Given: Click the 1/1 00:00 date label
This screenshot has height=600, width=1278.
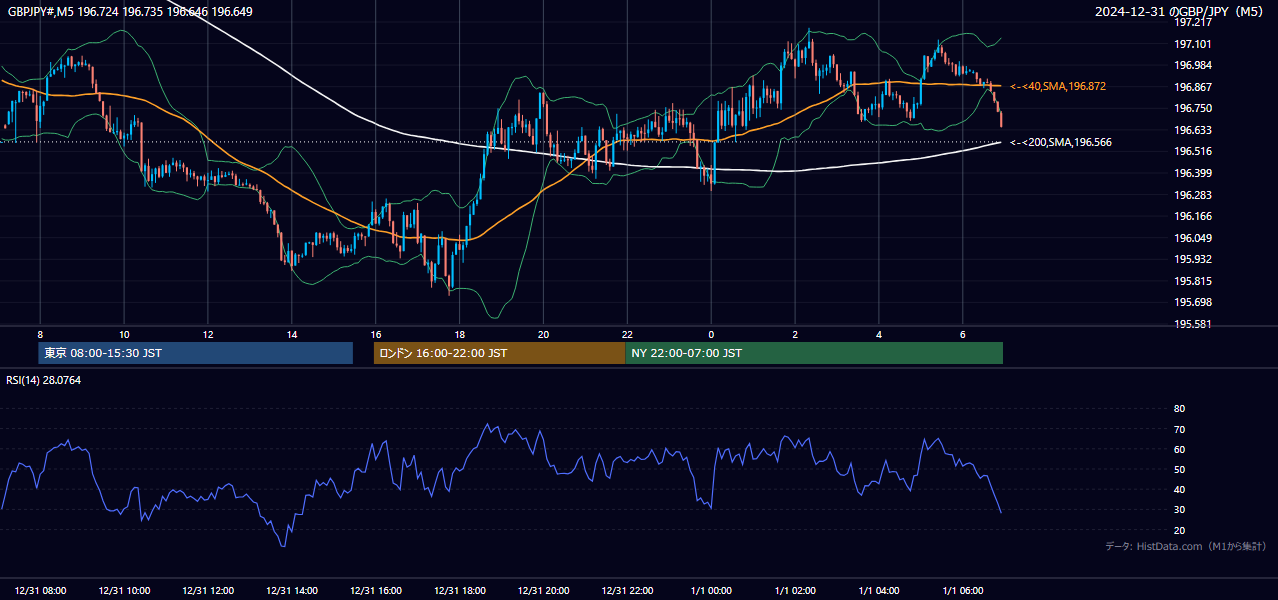Looking at the screenshot, I should [x=711, y=591].
